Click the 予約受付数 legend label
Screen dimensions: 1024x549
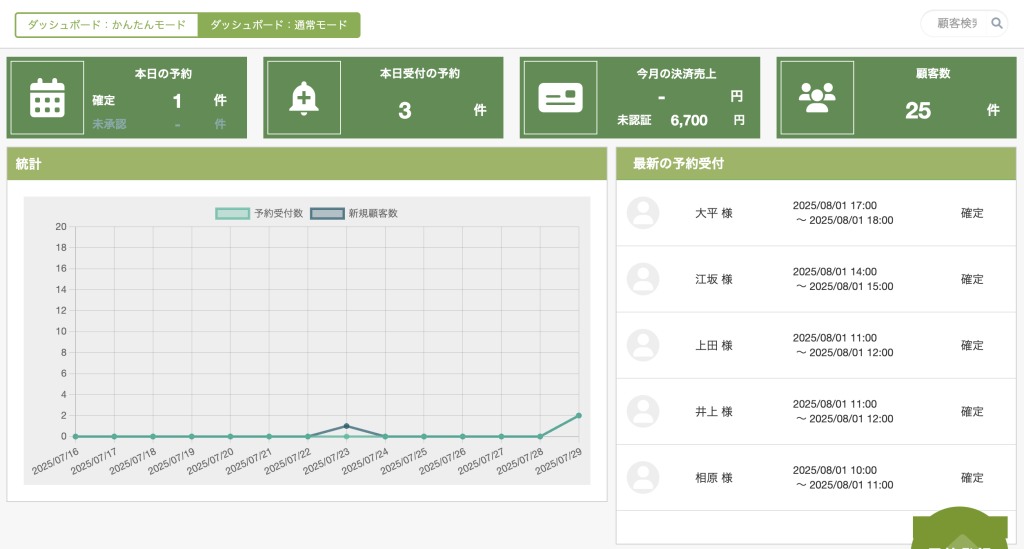tap(279, 213)
